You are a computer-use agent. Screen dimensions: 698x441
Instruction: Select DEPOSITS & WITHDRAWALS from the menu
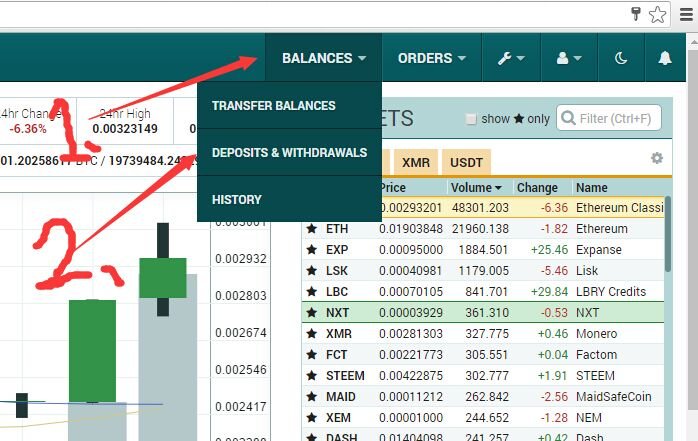click(289, 153)
